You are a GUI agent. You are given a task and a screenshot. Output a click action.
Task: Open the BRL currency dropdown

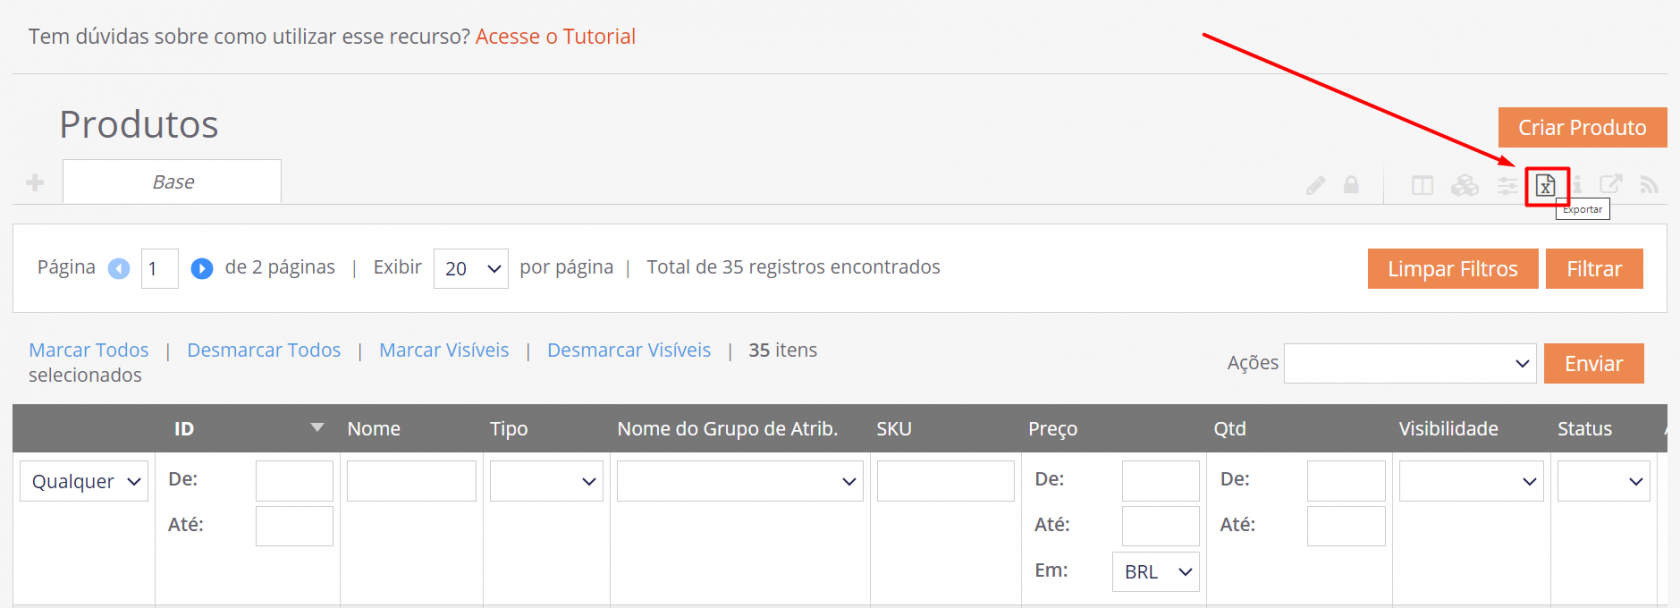click(x=1156, y=572)
